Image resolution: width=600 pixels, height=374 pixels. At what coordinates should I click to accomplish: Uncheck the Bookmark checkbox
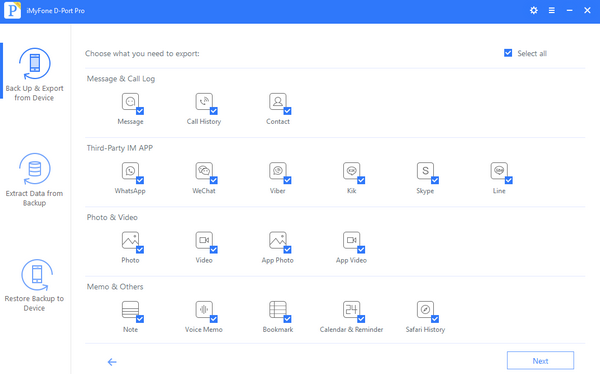[287, 319]
